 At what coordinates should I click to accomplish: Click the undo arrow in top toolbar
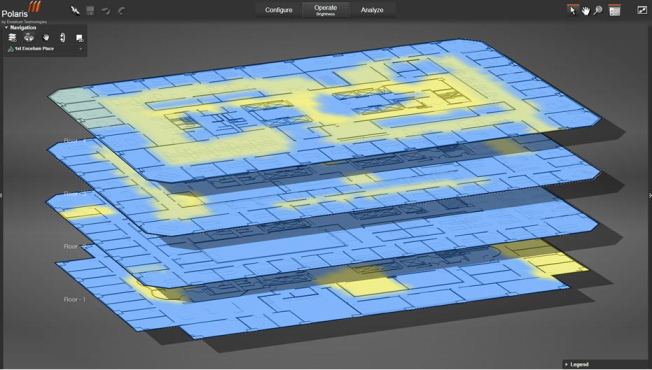point(106,10)
